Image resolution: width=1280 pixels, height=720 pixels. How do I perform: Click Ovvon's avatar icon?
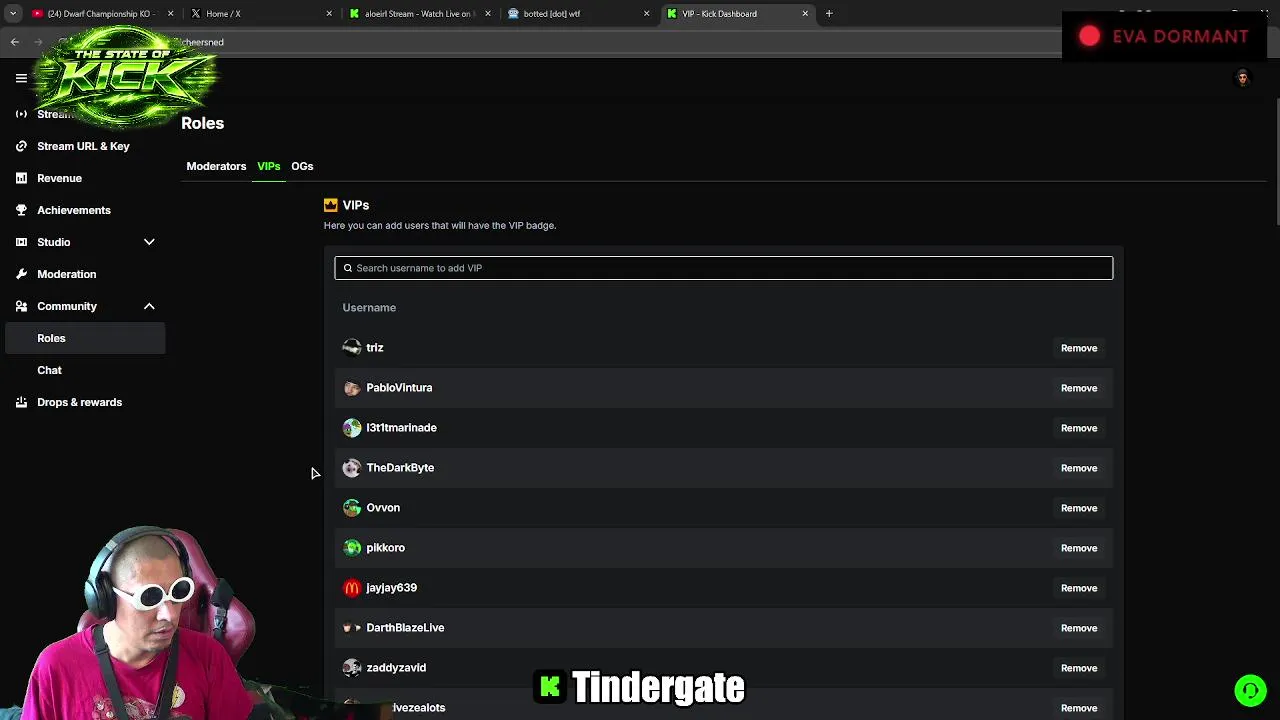tap(352, 507)
